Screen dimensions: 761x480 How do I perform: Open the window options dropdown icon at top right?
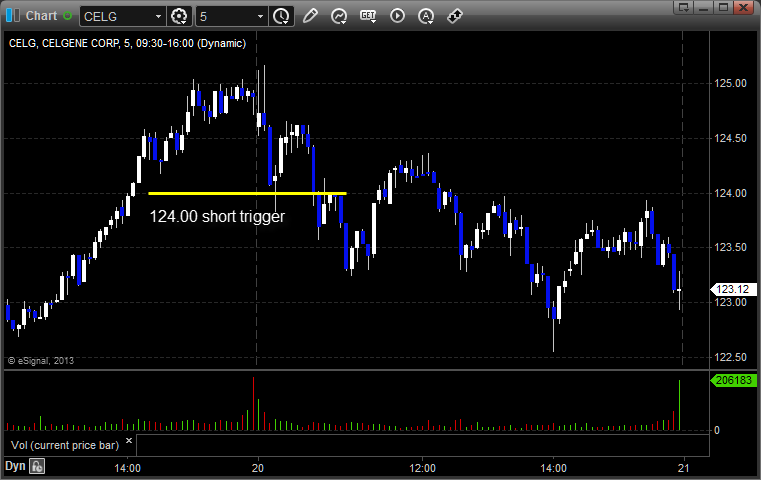point(684,7)
